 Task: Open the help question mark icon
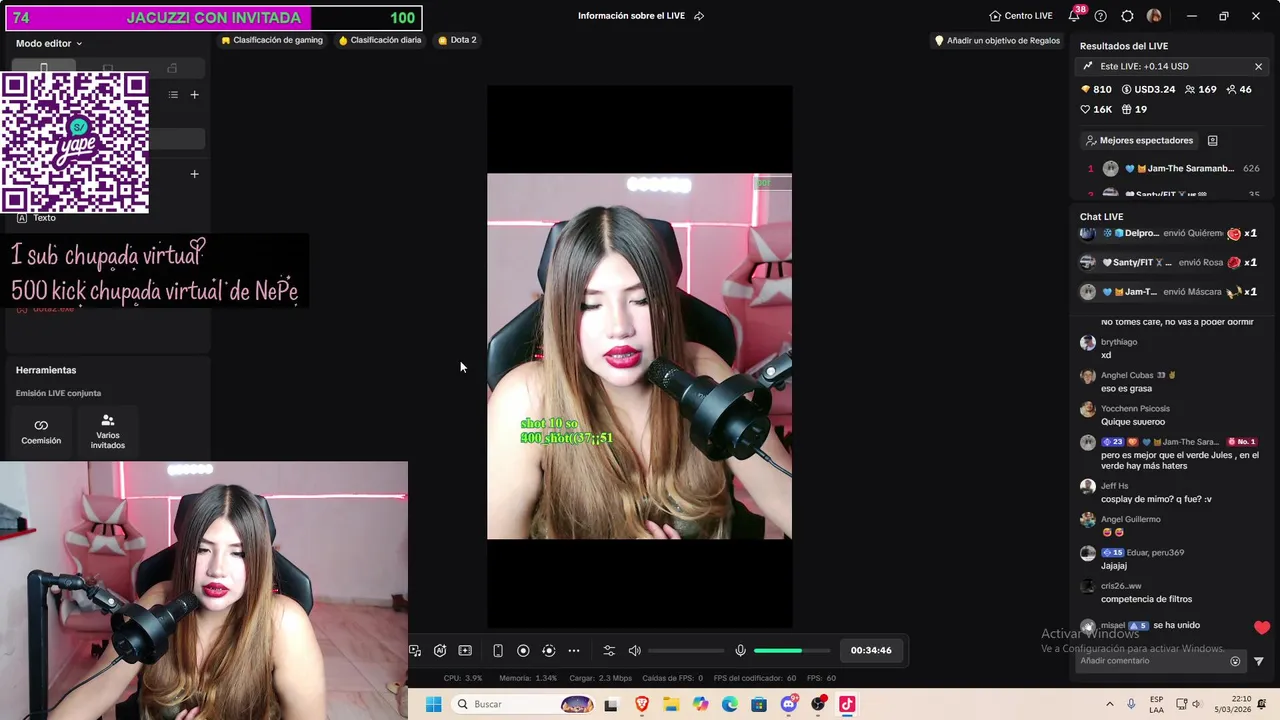[1101, 16]
